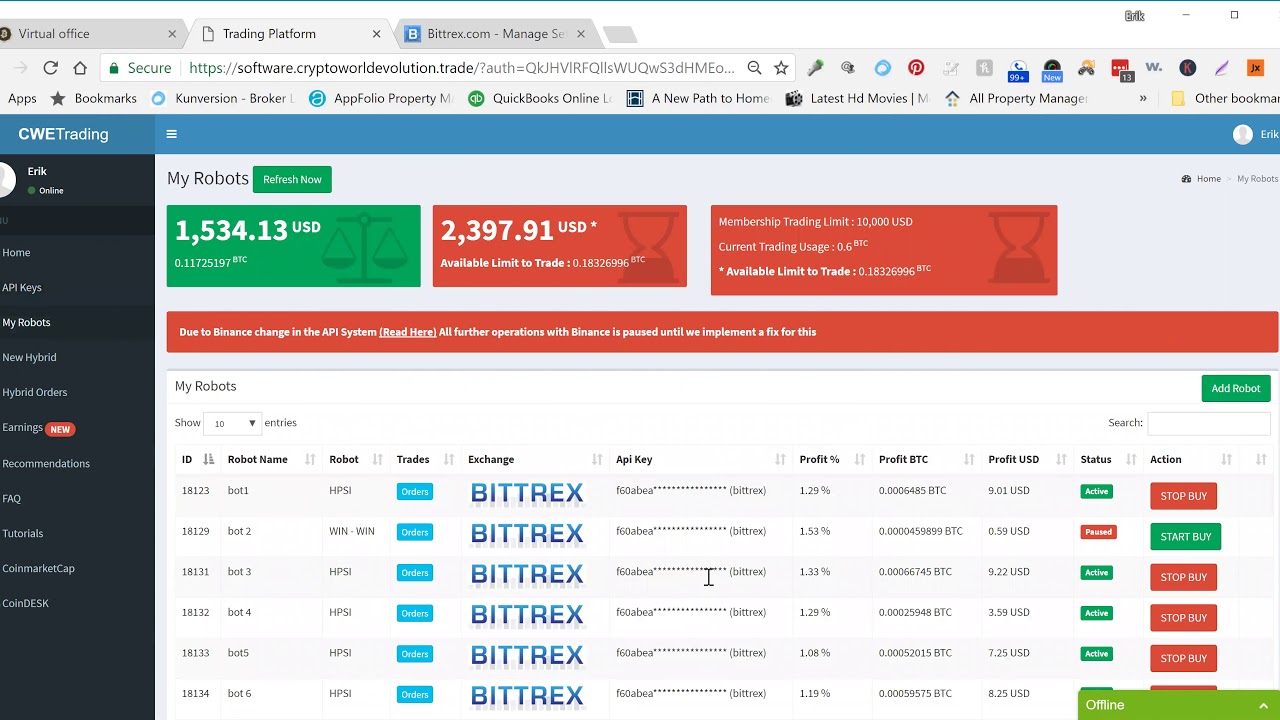The width and height of the screenshot is (1280, 720).
Task: Click the Read Here link in alert
Action: point(407,332)
